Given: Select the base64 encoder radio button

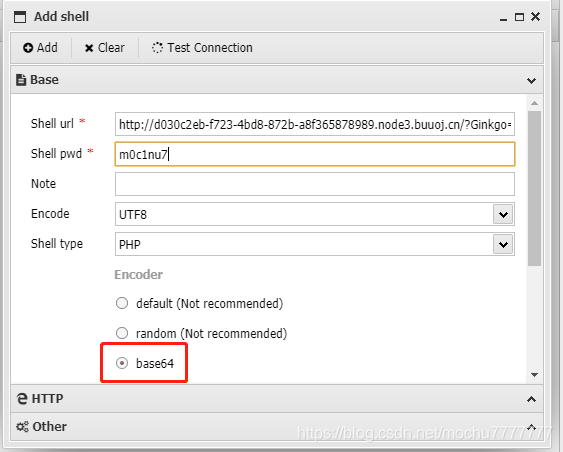Looking at the screenshot, I should coord(122,363).
